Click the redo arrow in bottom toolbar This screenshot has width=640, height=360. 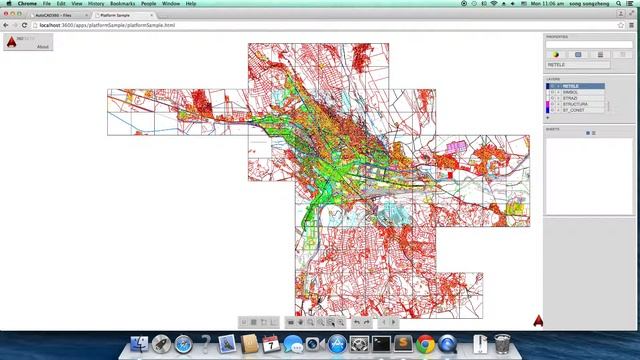click(367, 322)
